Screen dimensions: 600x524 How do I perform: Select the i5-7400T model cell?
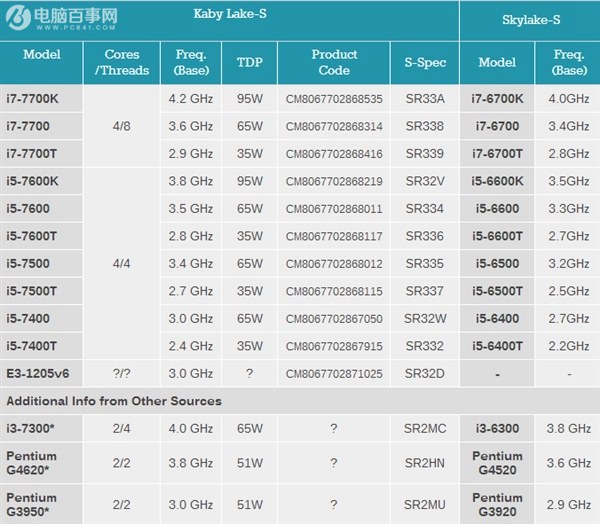[41, 346]
